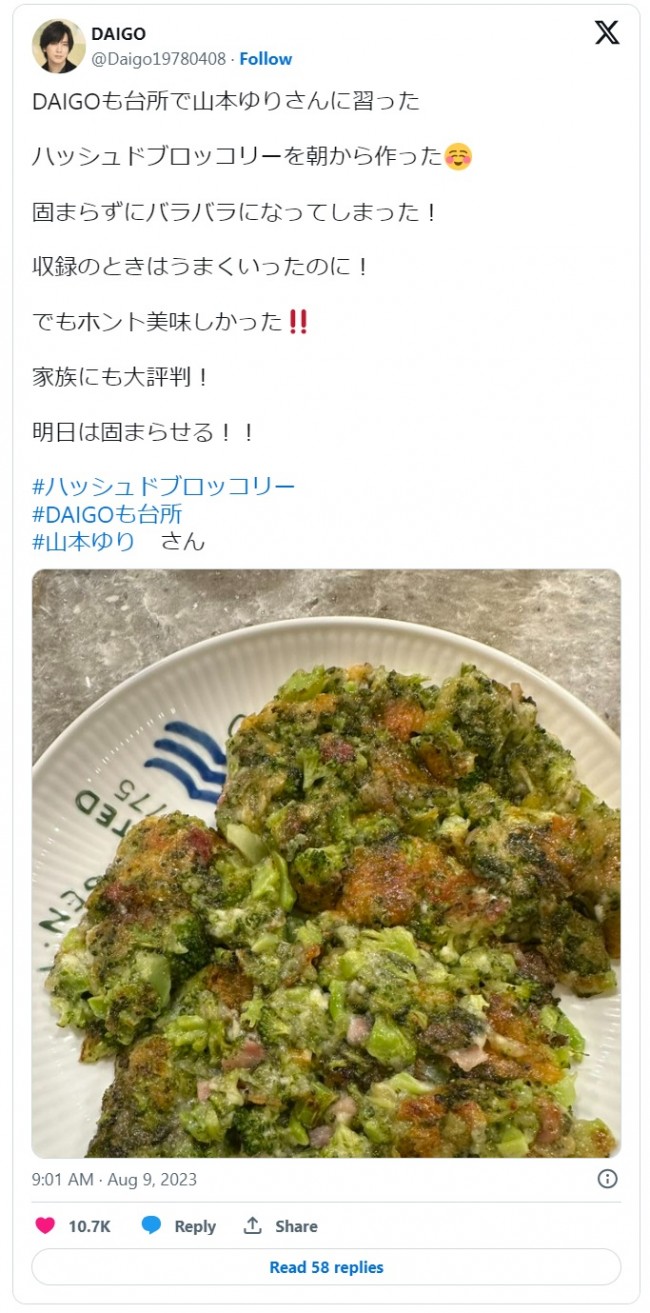Click the Reply text label

[x=195, y=1226]
